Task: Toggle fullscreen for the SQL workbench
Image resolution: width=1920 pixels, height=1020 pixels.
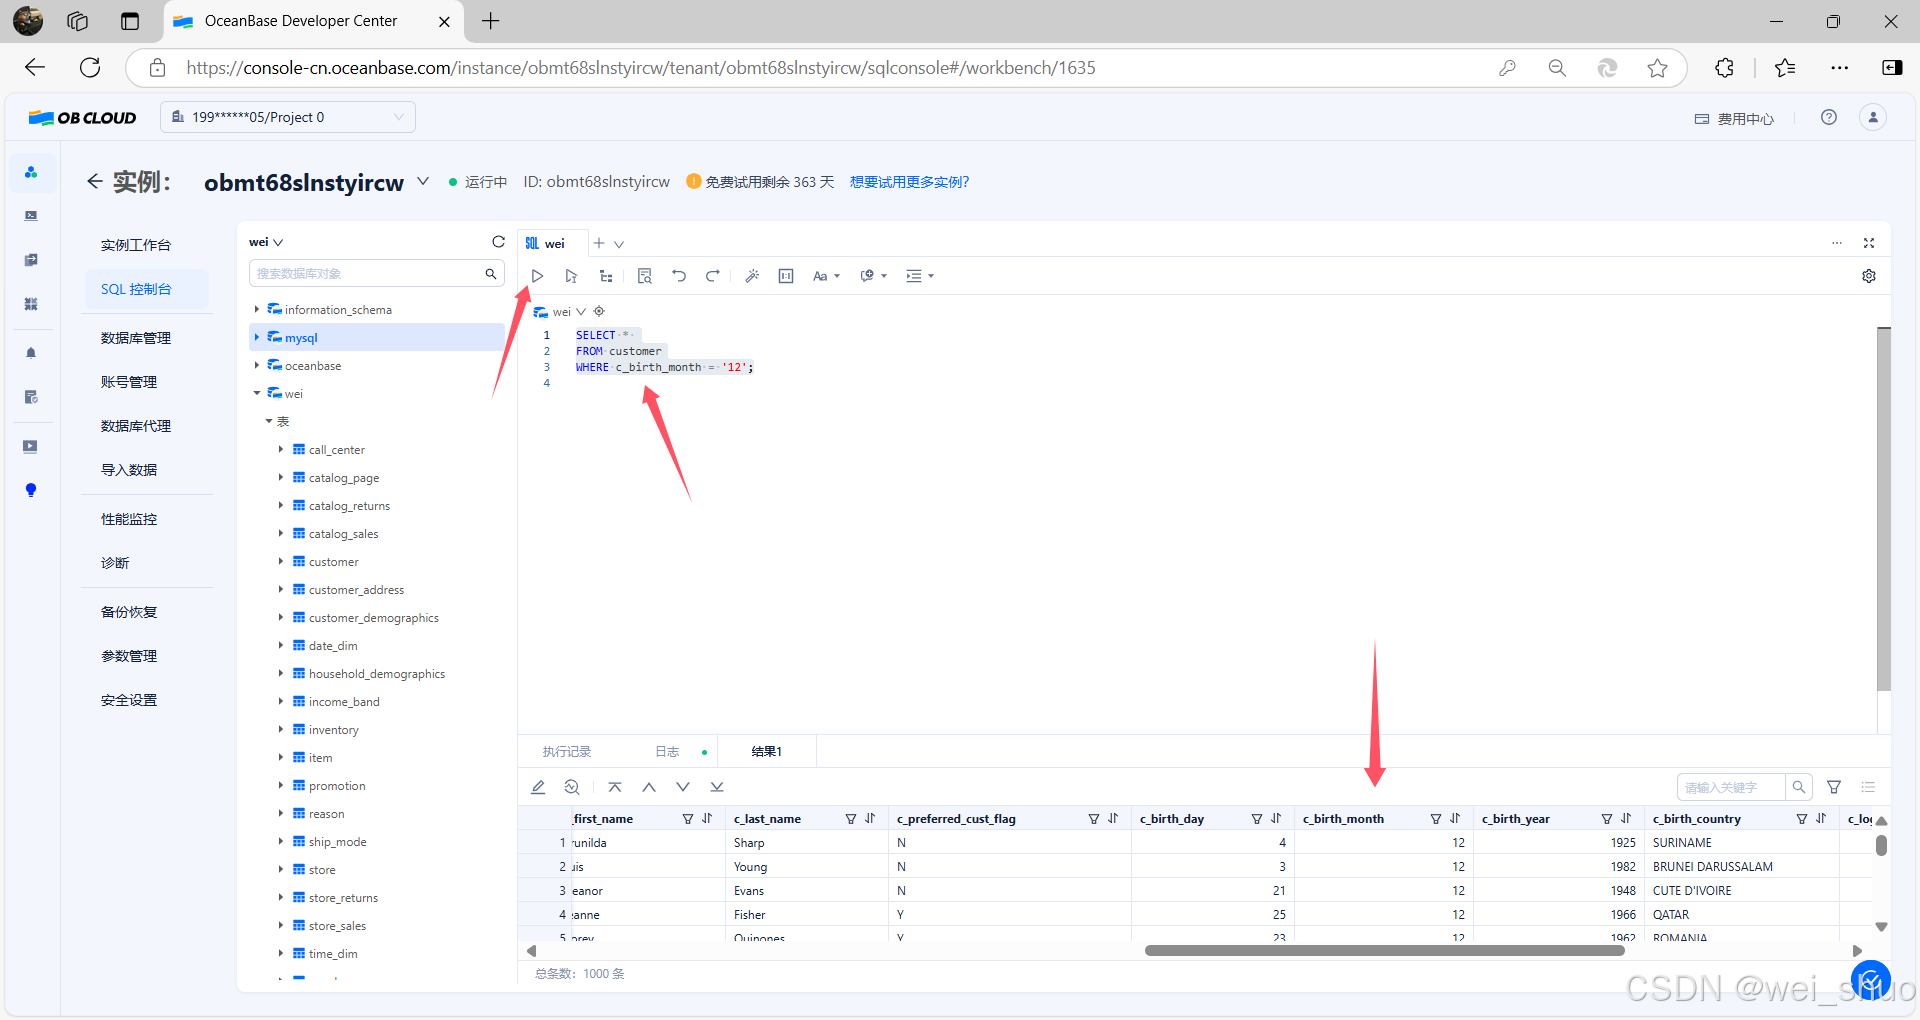Action: pyautogui.click(x=1869, y=243)
